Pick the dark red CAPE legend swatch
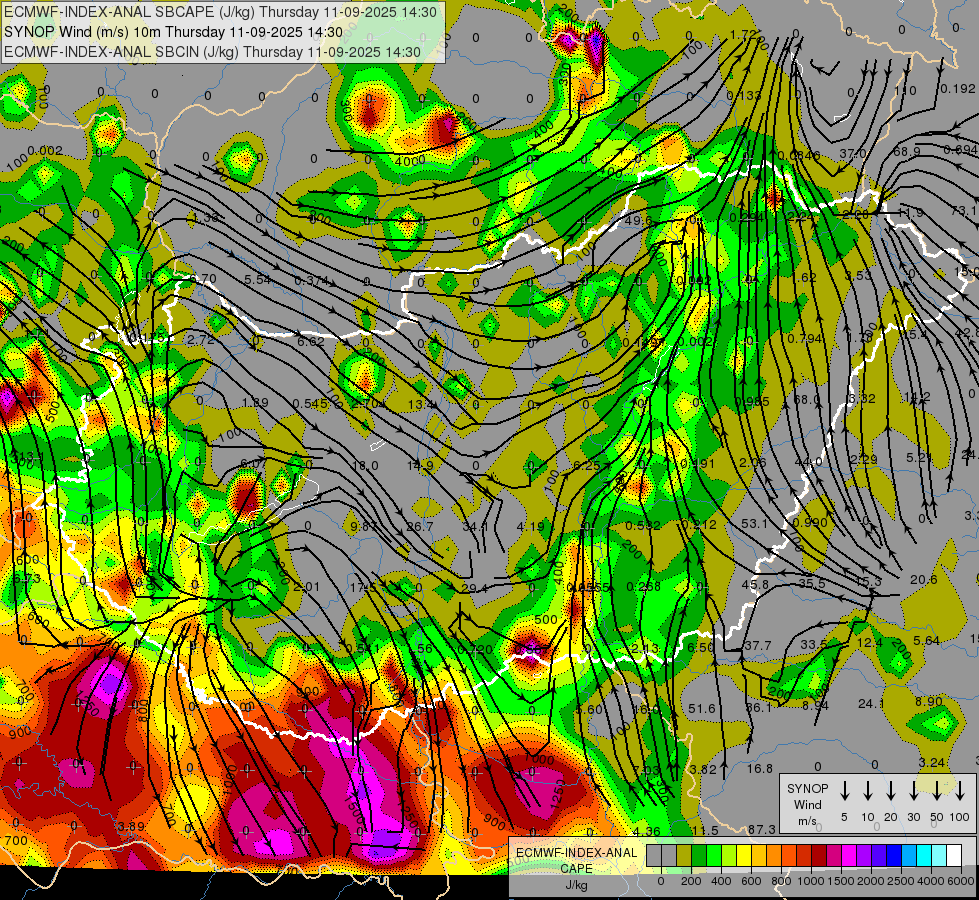The width and height of the screenshot is (979, 900). (x=819, y=855)
